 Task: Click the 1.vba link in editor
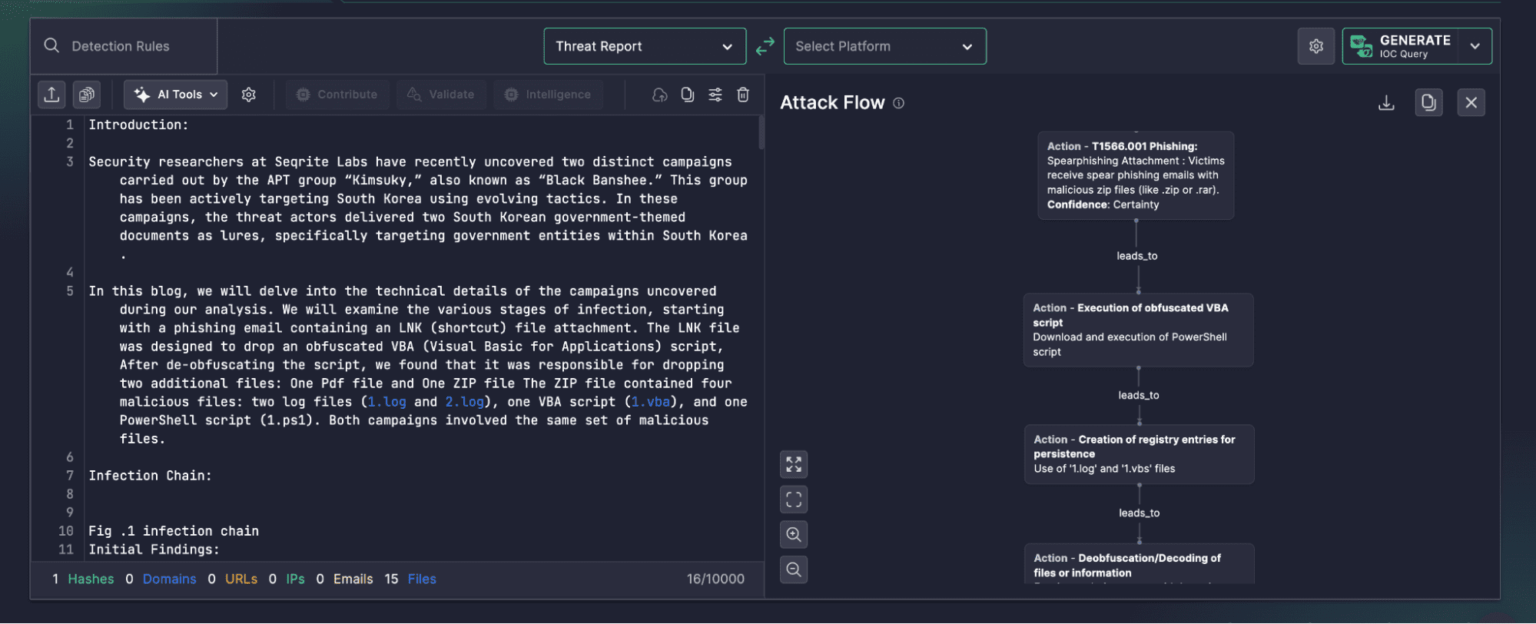click(651, 402)
